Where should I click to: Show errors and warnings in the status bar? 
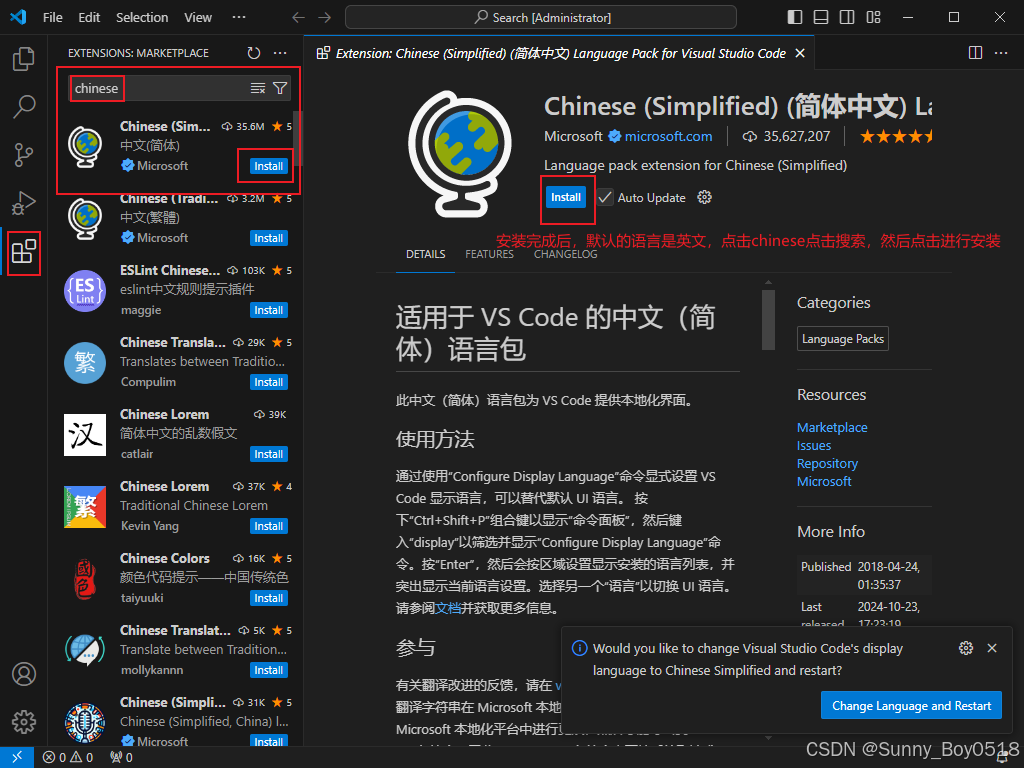coord(68,758)
